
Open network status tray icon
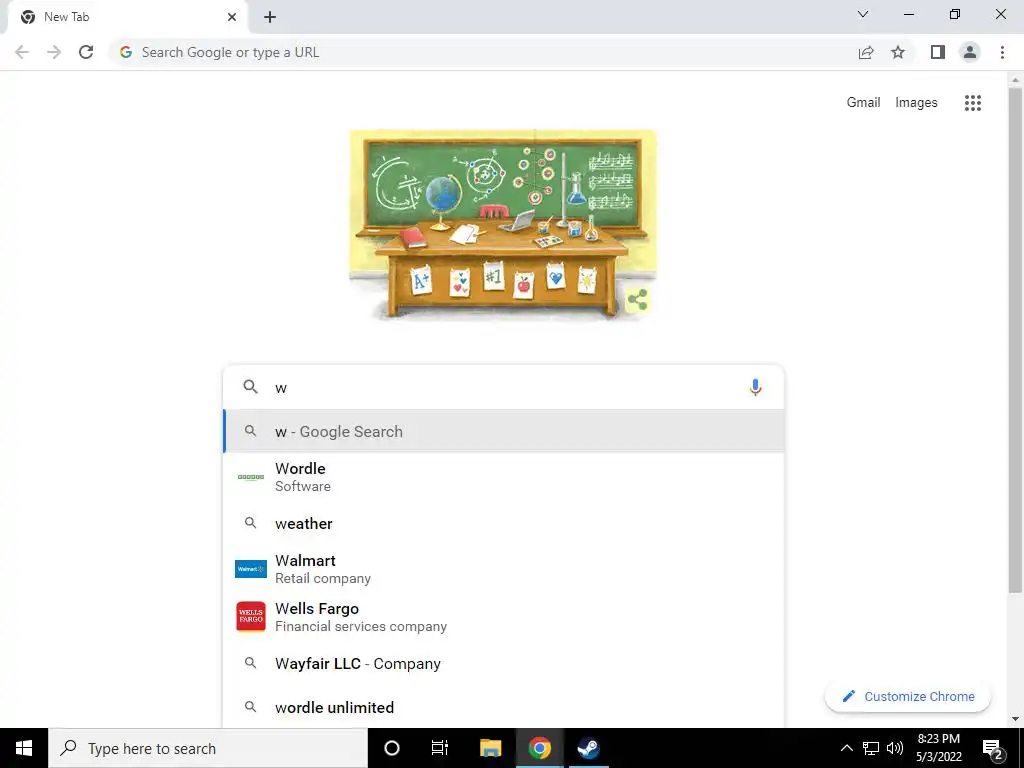[x=871, y=748]
